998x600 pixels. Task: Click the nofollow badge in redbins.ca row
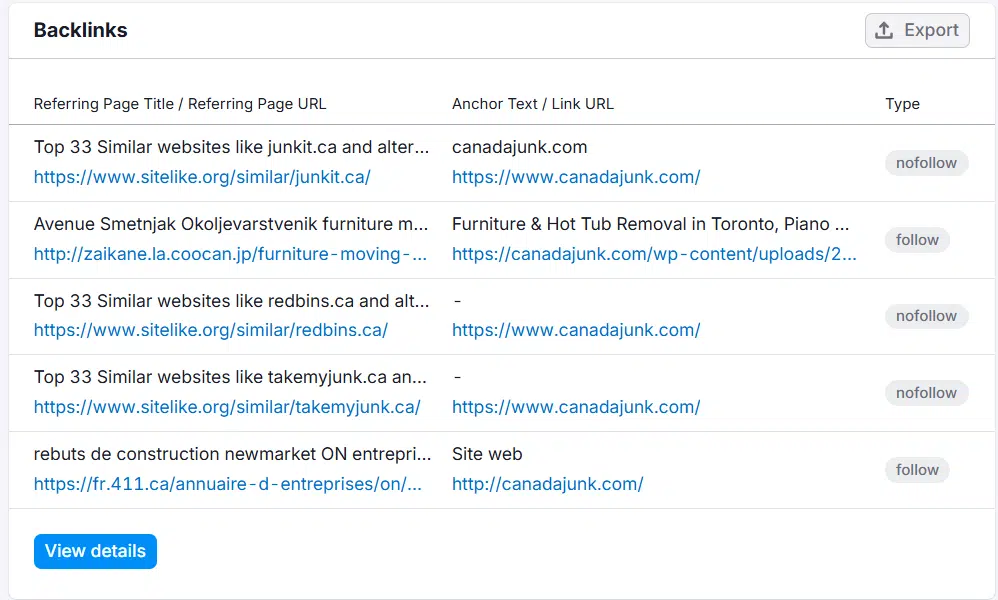pos(926,316)
